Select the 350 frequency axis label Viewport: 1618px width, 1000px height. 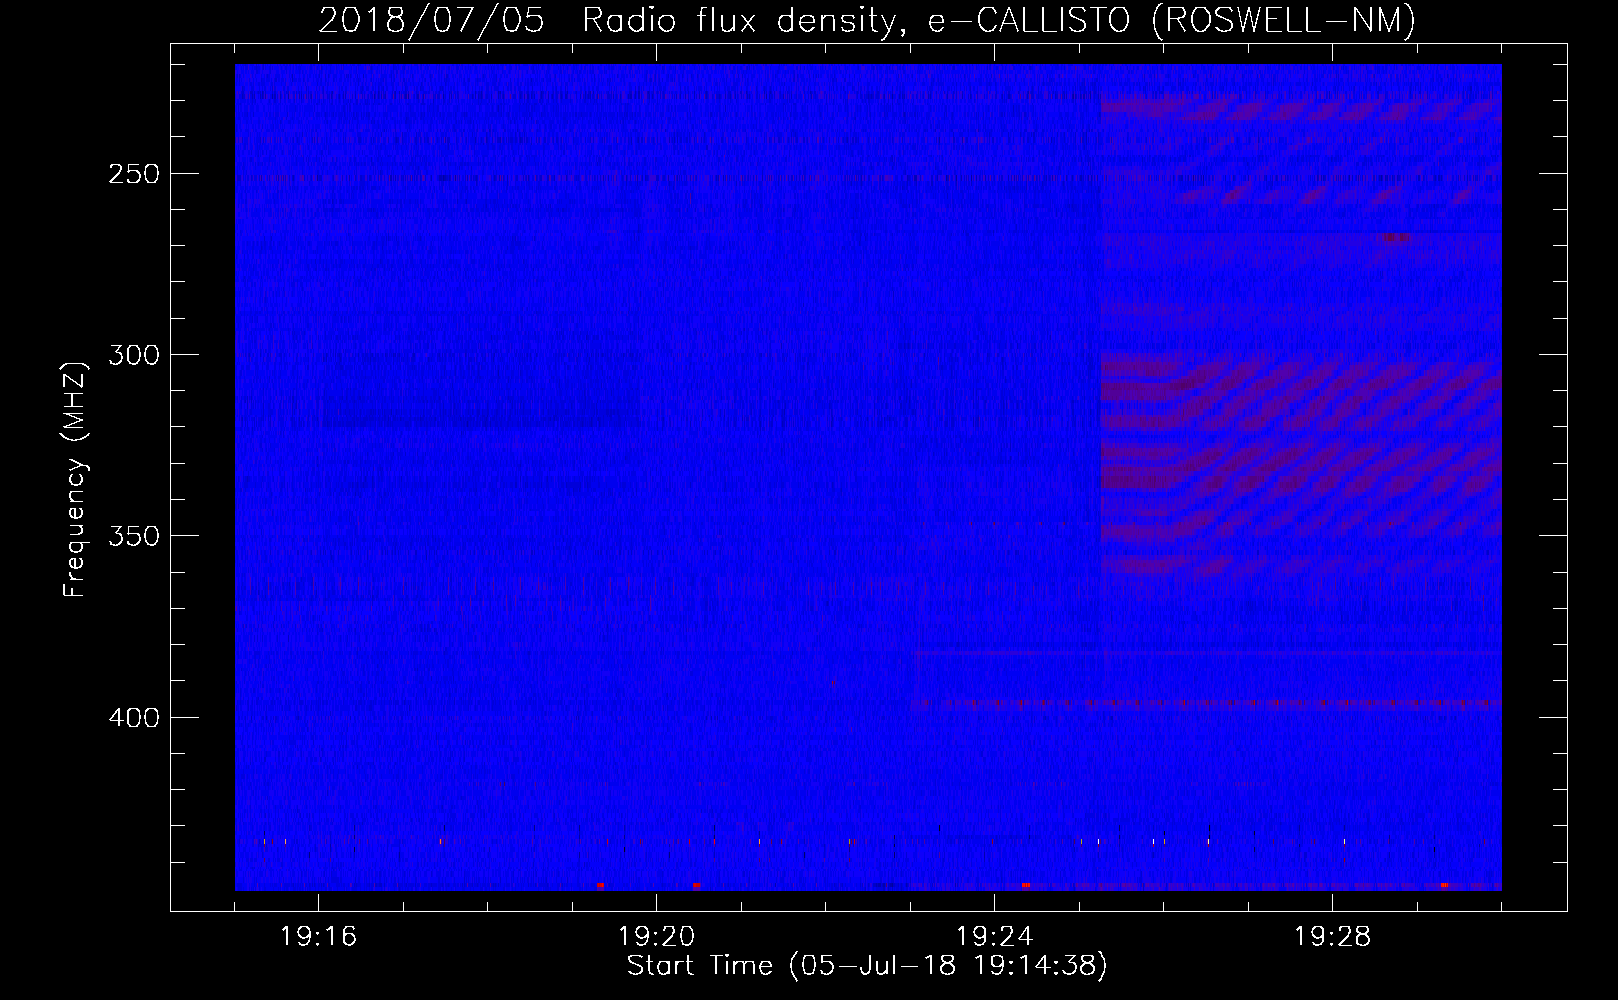pyautogui.click(x=134, y=536)
